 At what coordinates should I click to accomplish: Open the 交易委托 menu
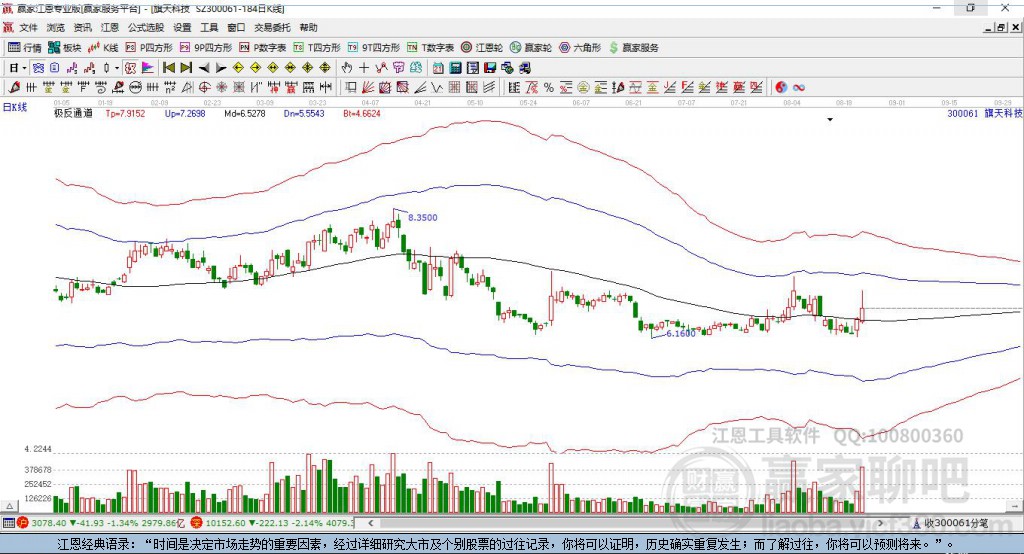tap(272, 27)
